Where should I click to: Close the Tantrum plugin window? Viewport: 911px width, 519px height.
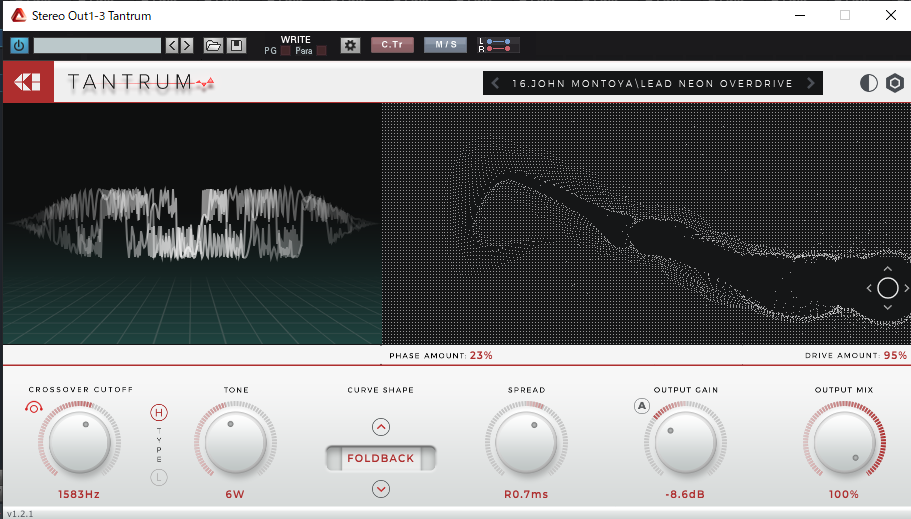(891, 15)
